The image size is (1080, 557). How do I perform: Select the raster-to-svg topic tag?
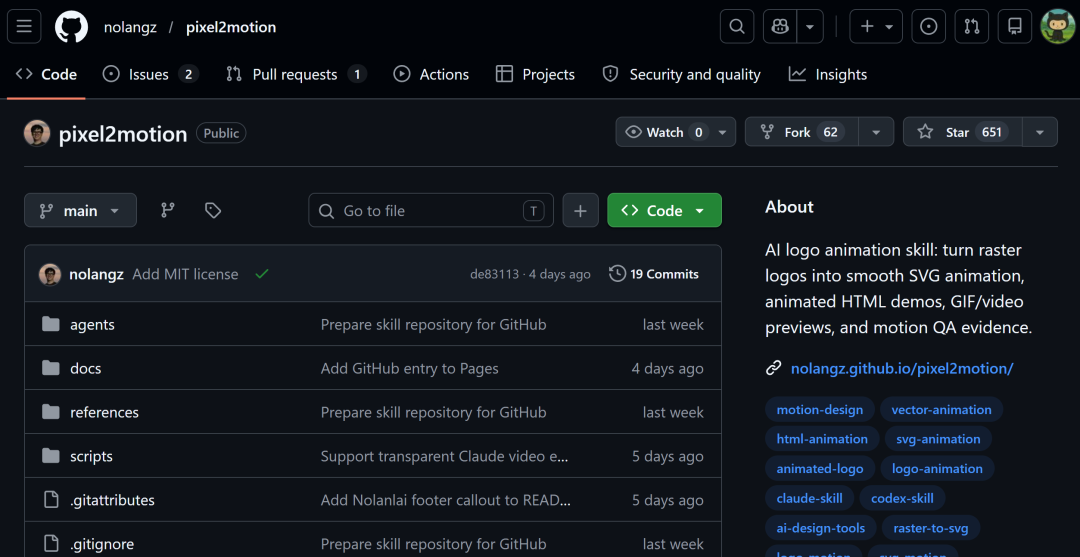931,528
